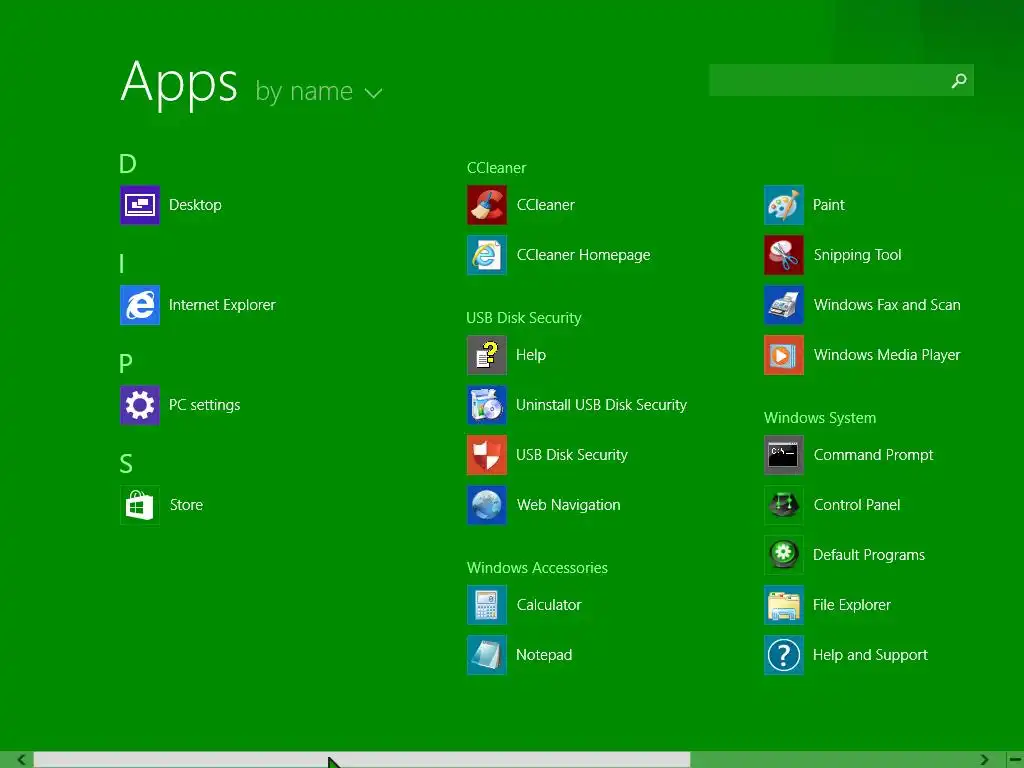Open Calculator icon
The height and width of the screenshot is (768, 1024).
tap(487, 605)
